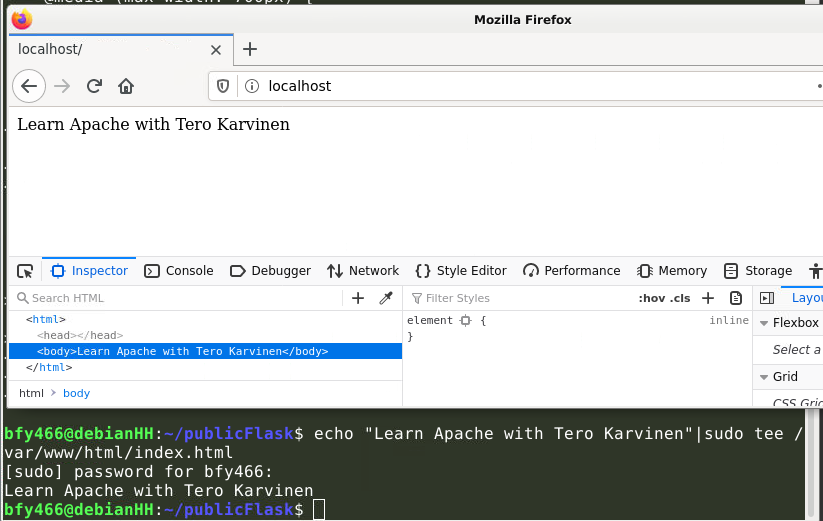Collapse the Grid section
Image resolution: width=823 pixels, height=521 pixels.
tap(764, 377)
